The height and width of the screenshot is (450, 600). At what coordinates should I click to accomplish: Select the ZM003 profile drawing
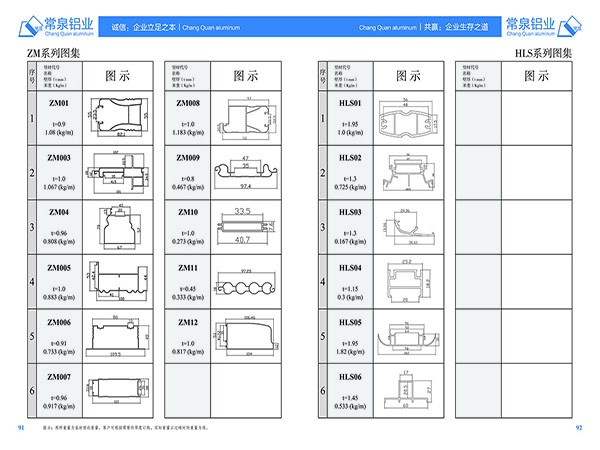click(118, 173)
